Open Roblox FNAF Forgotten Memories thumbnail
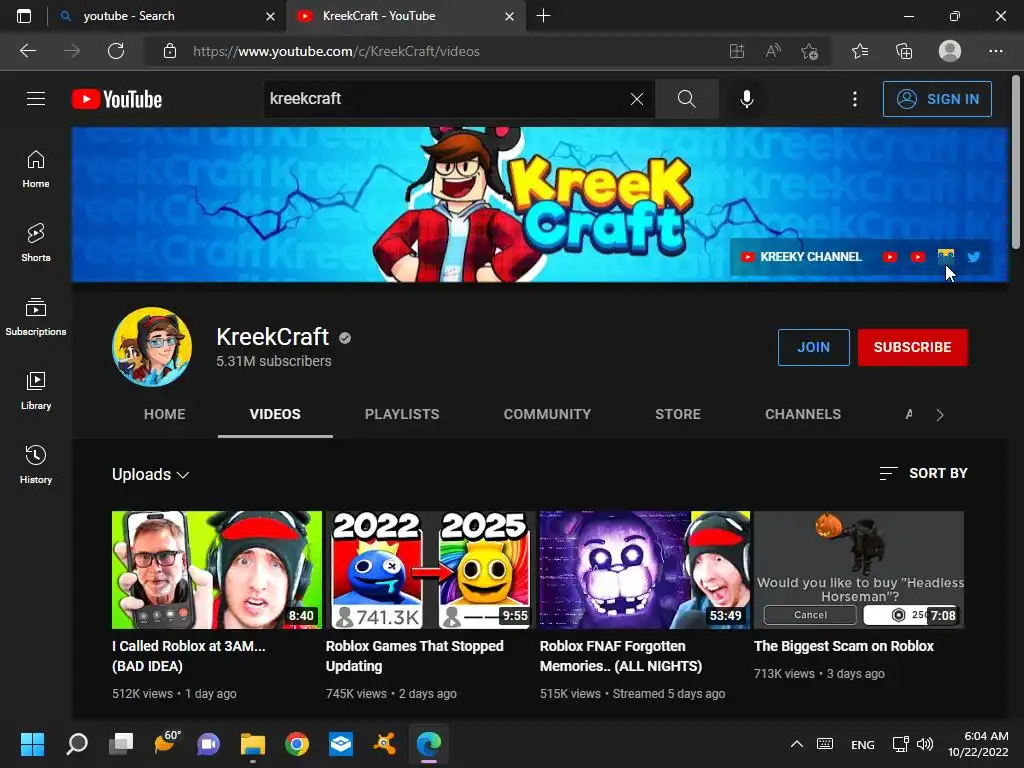The width and height of the screenshot is (1024, 768). click(x=645, y=569)
